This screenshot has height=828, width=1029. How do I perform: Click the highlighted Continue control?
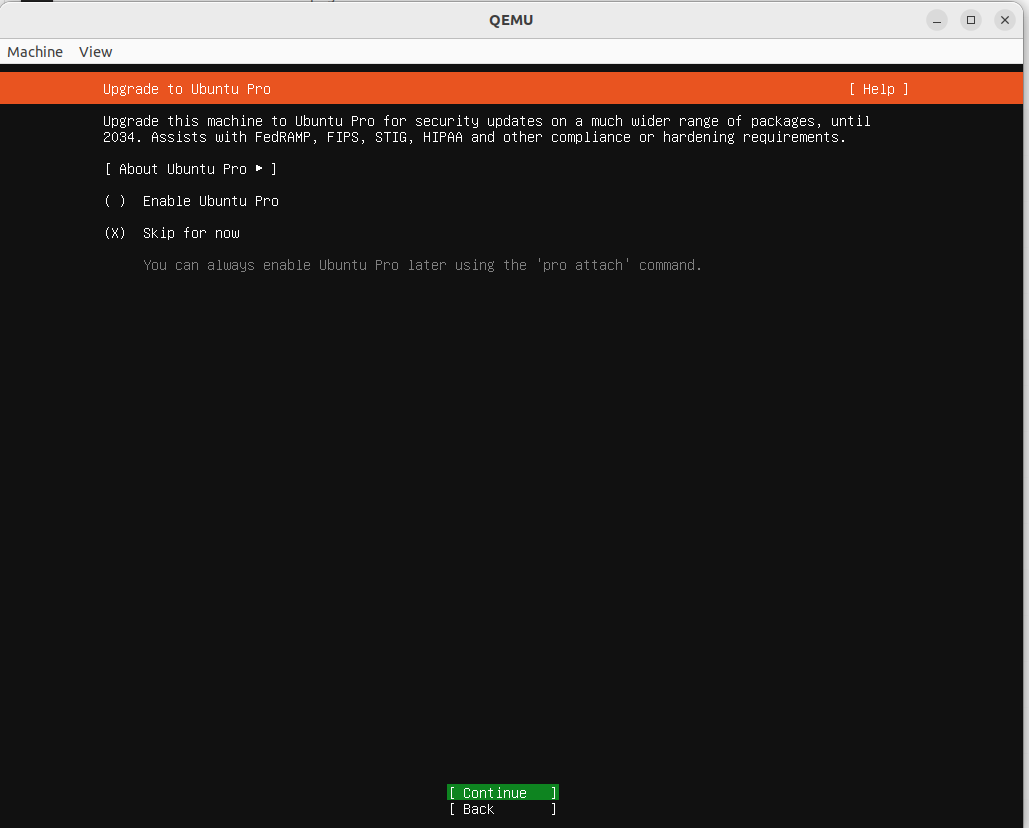(x=502, y=791)
